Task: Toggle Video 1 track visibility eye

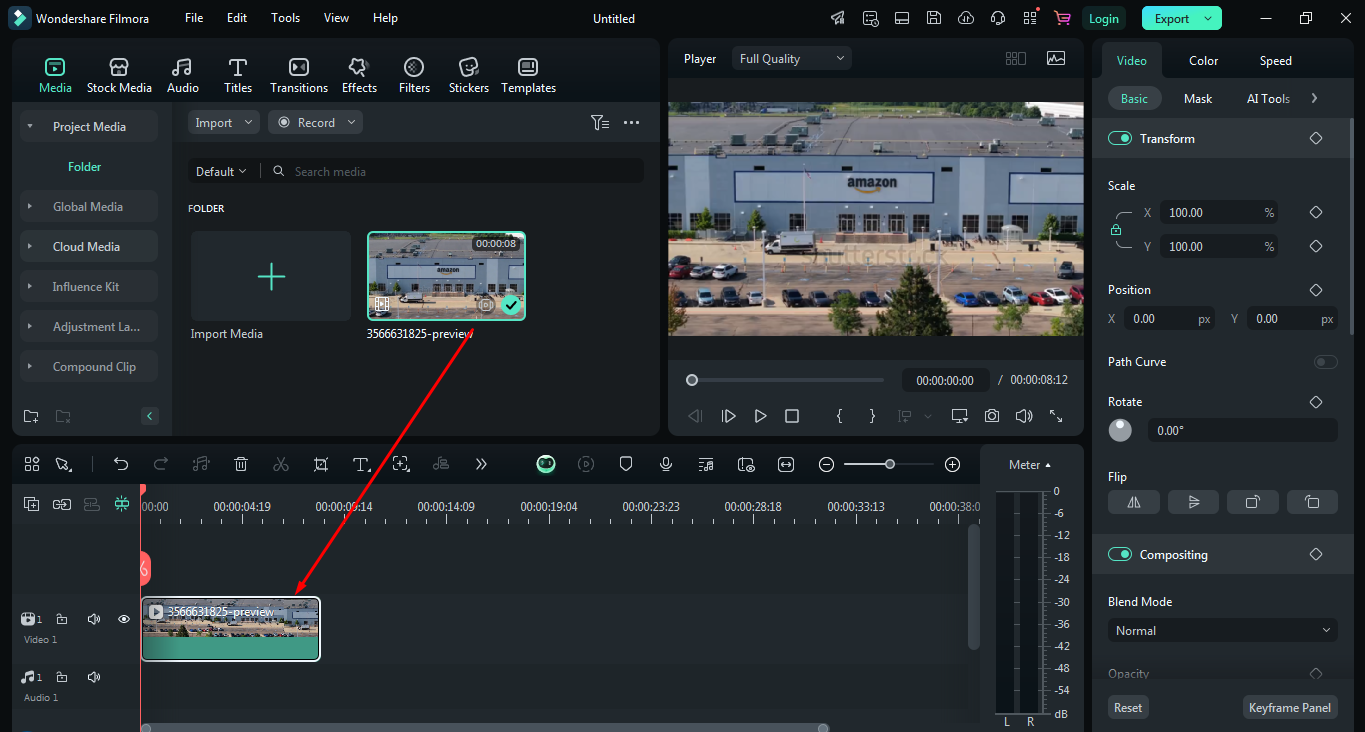Action: click(x=124, y=619)
